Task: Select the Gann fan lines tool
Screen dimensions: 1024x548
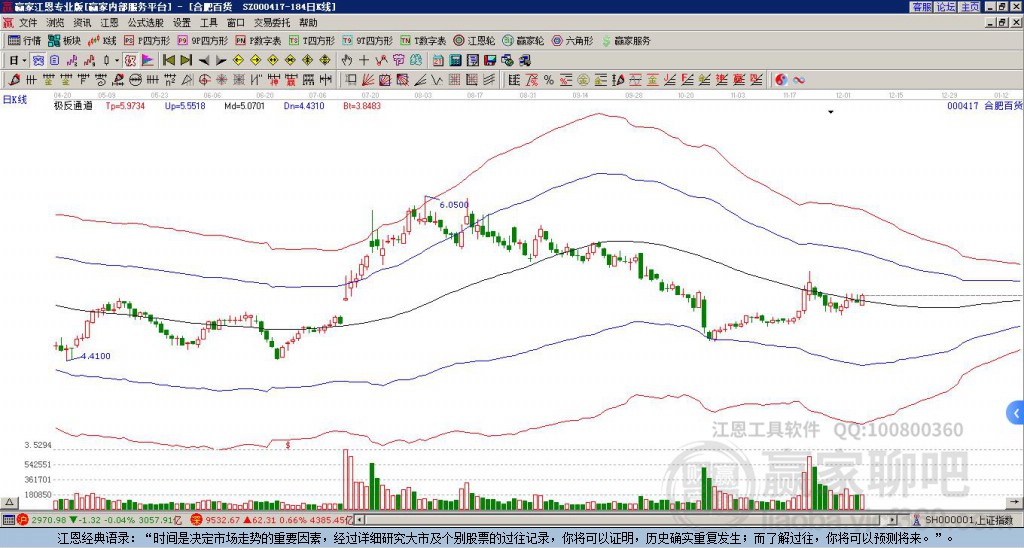Action: pos(368,80)
